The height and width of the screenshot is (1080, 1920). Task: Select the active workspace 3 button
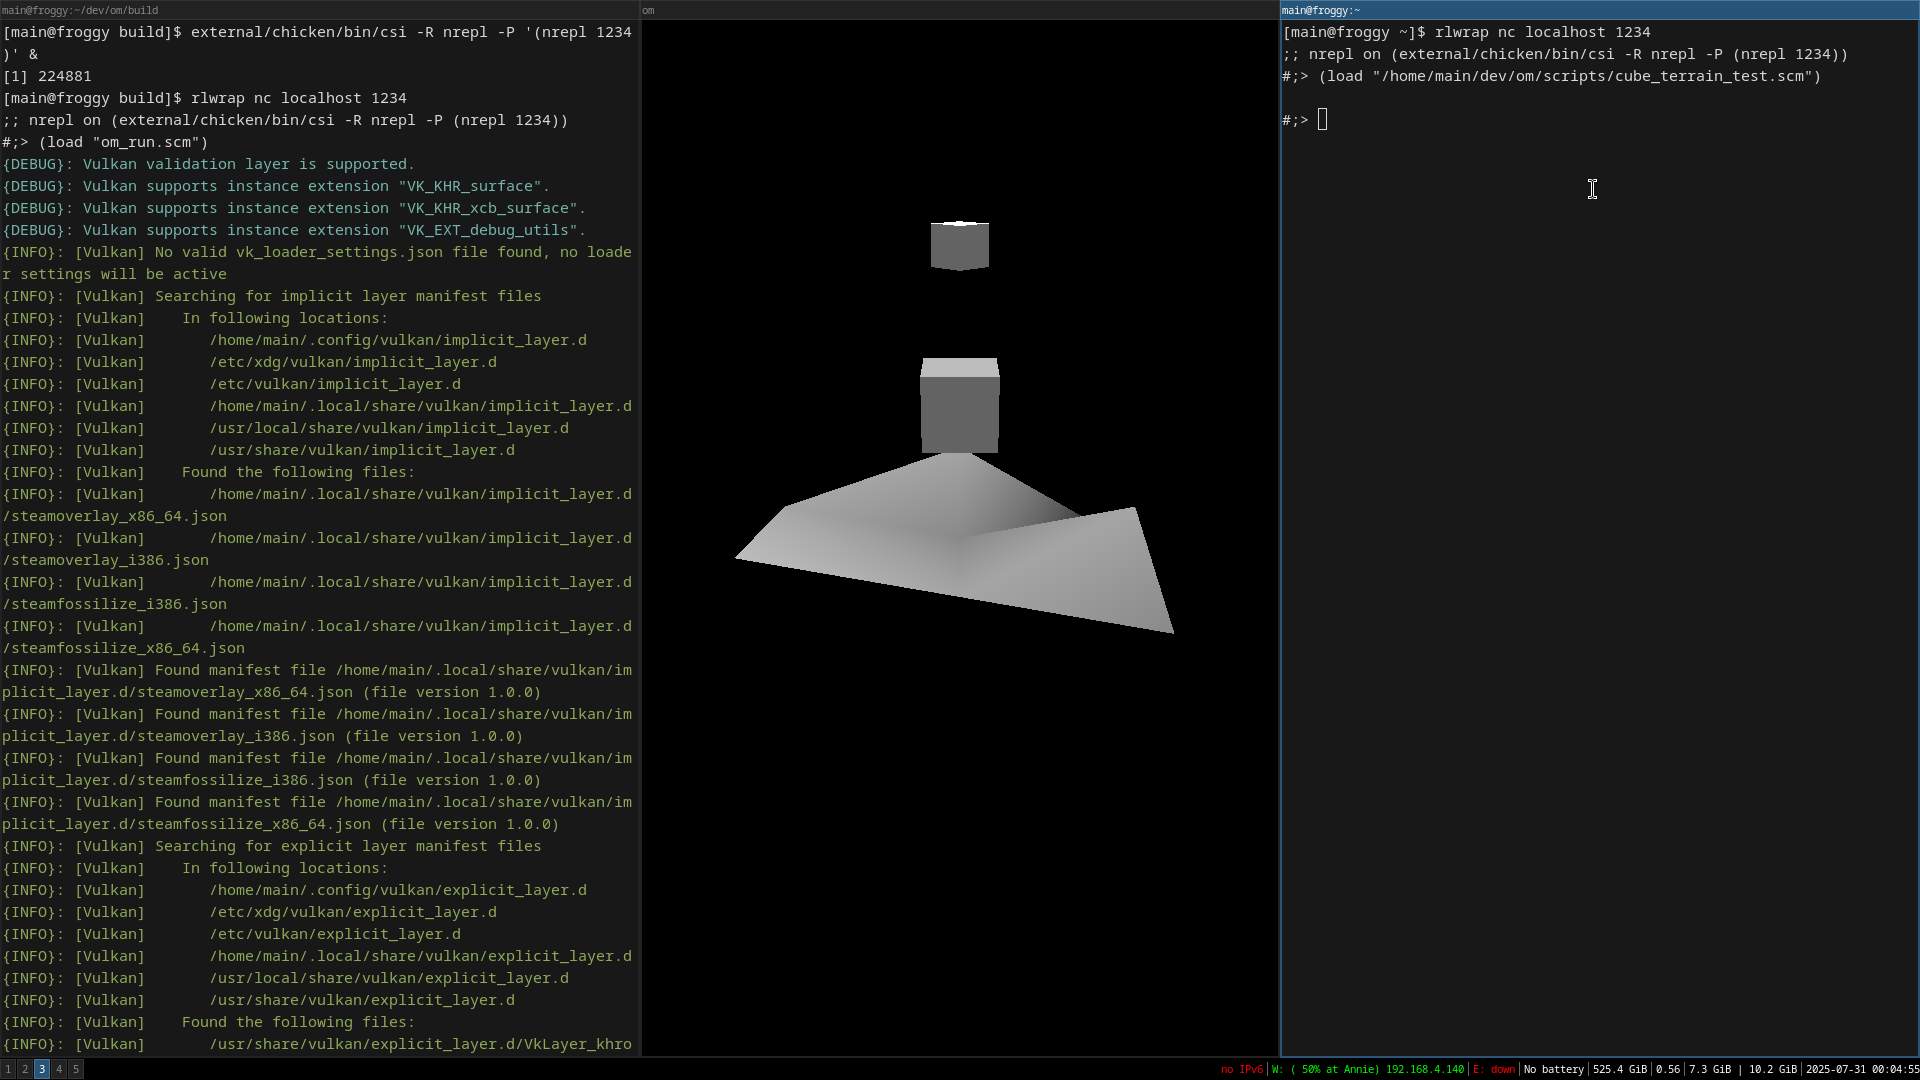point(42,1069)
